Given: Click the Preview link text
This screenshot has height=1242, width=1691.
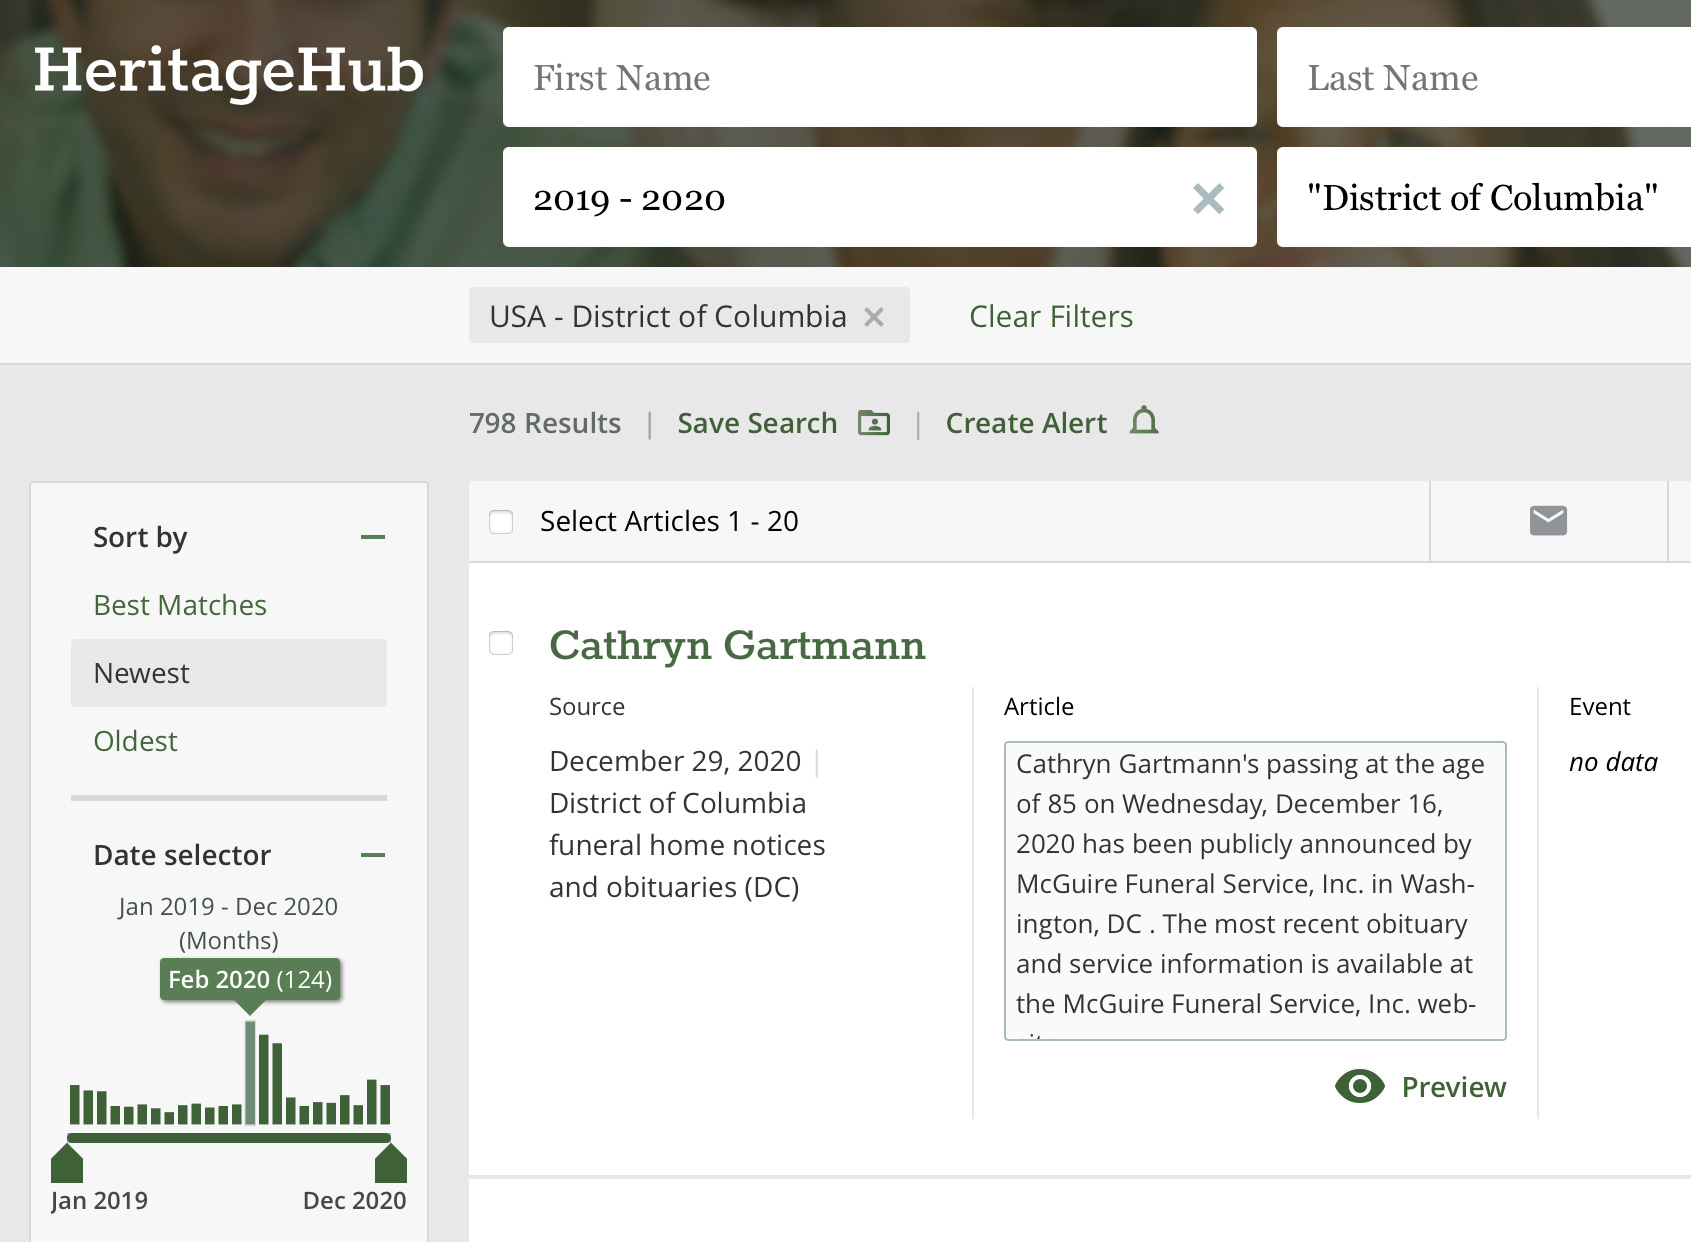Looking at the screenshot, I should pos(1453,1087).
